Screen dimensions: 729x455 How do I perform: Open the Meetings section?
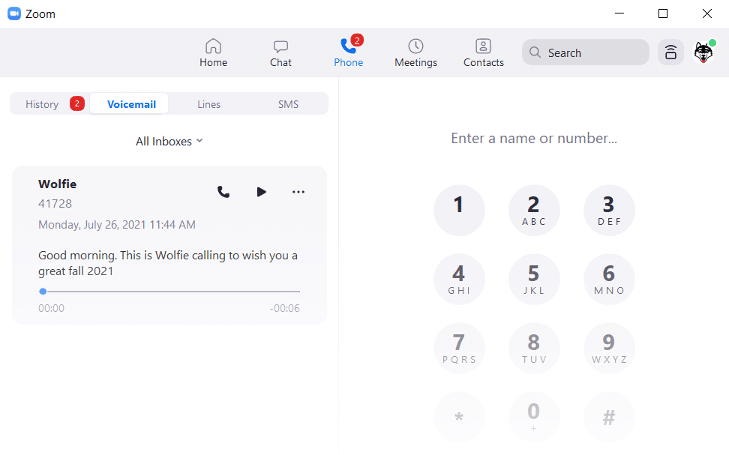pyautogui.click(x=416, y=53)
